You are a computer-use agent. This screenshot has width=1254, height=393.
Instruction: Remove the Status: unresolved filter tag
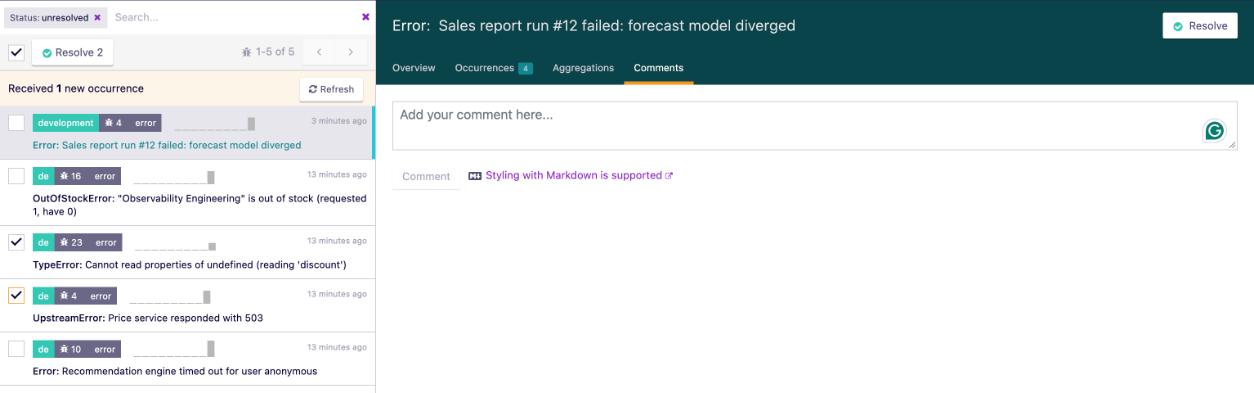coord(97,18)
